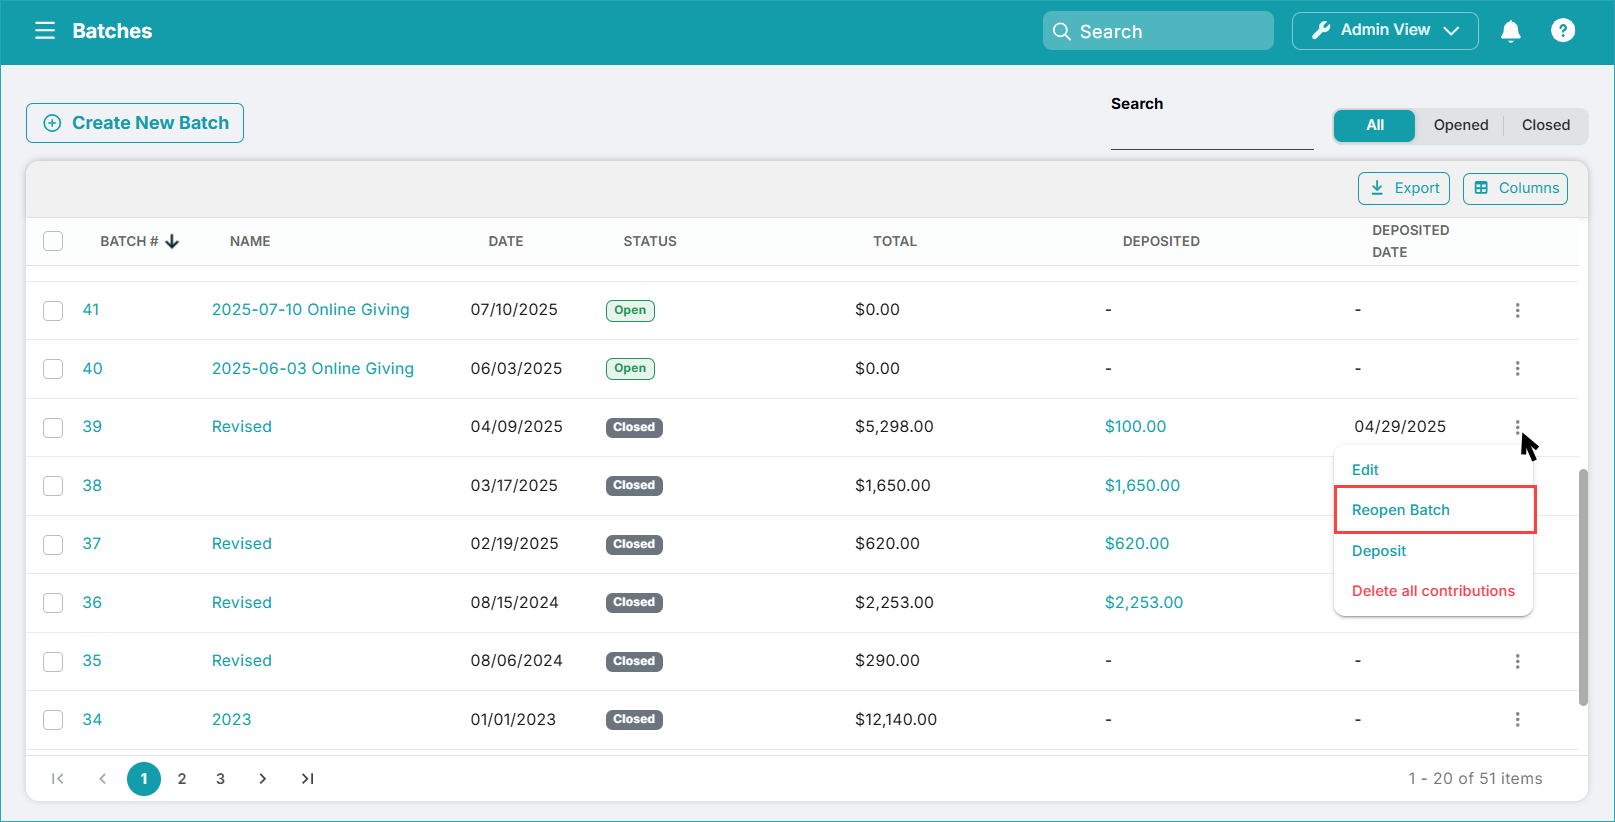Click the magnifier icon in the top search bar
The width and height of the screenshot is (1615, 822).
click(x=1062, y=31)
